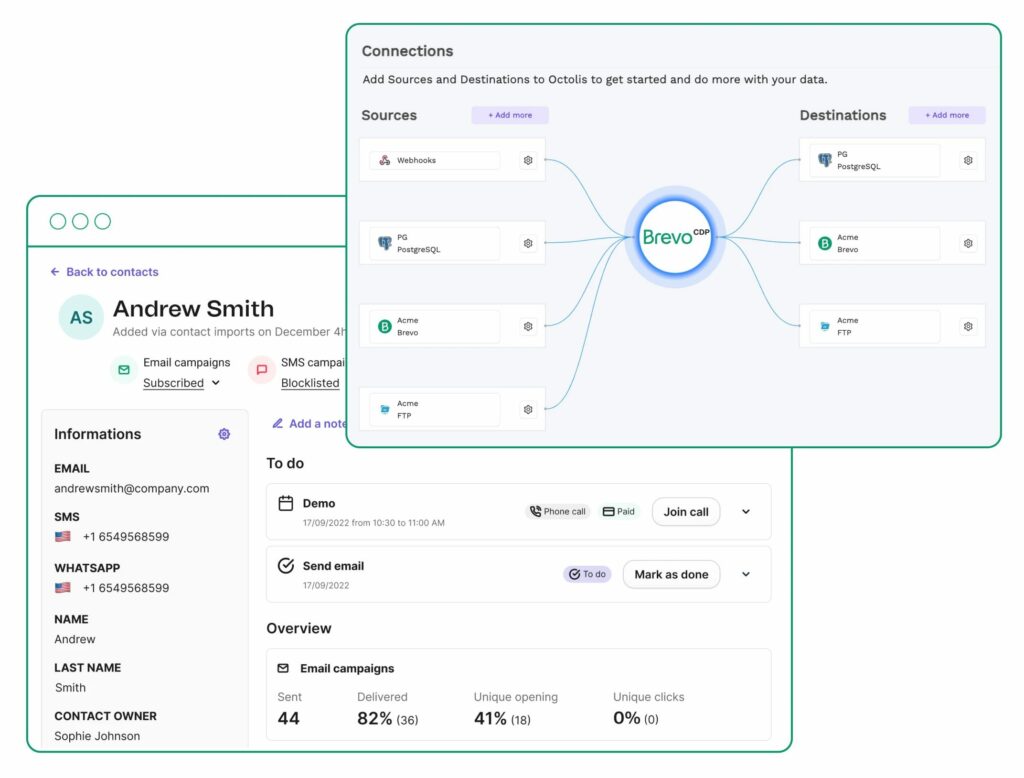The image size is (1024, 778).
Task: Click the Paid tag on Demo
Action: click(618, 511)
